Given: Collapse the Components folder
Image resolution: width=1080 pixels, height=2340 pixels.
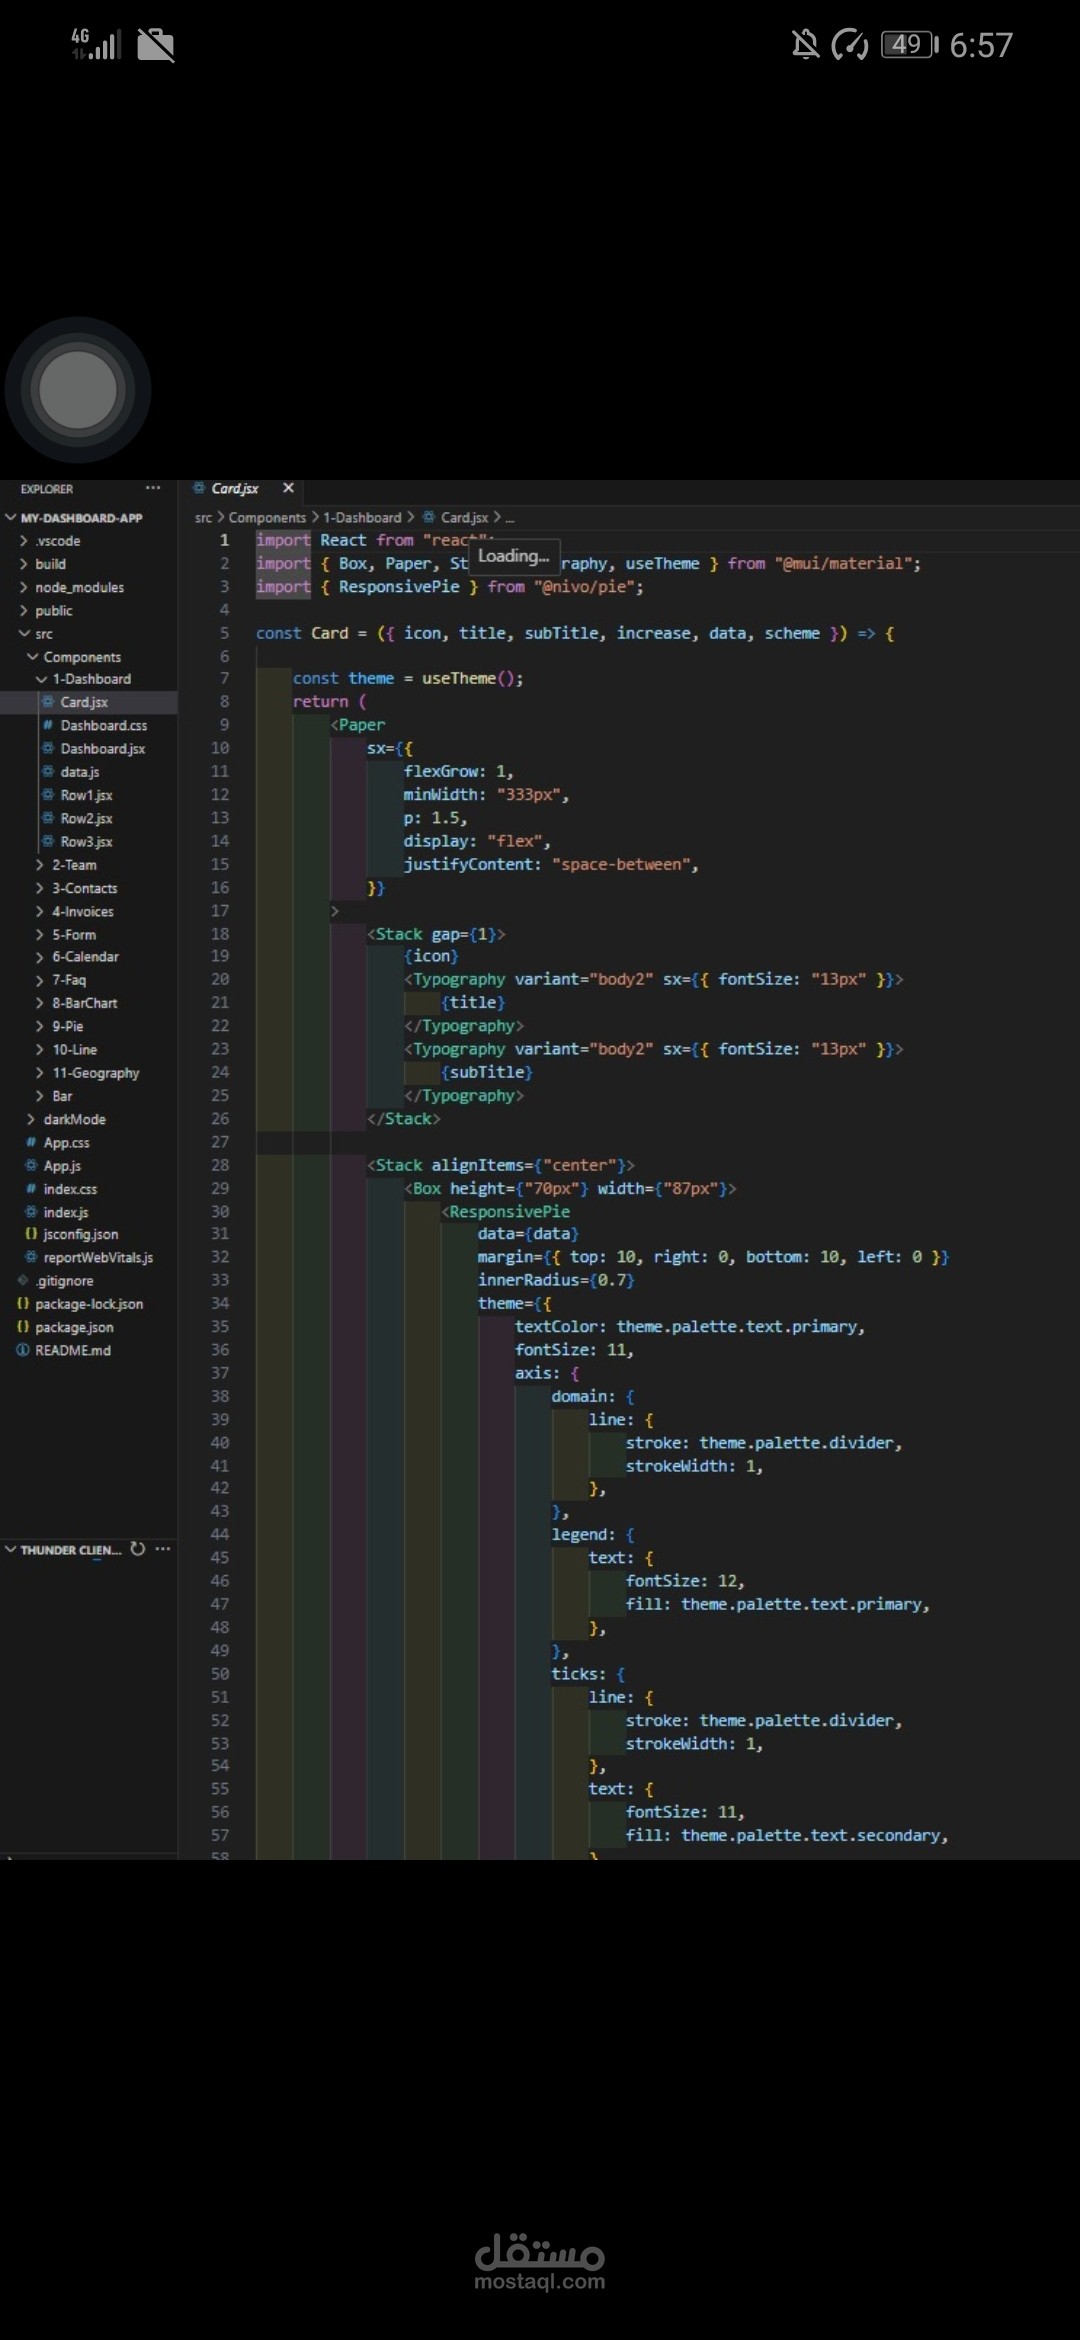Looking at the screenshot, I should (82, 657).
